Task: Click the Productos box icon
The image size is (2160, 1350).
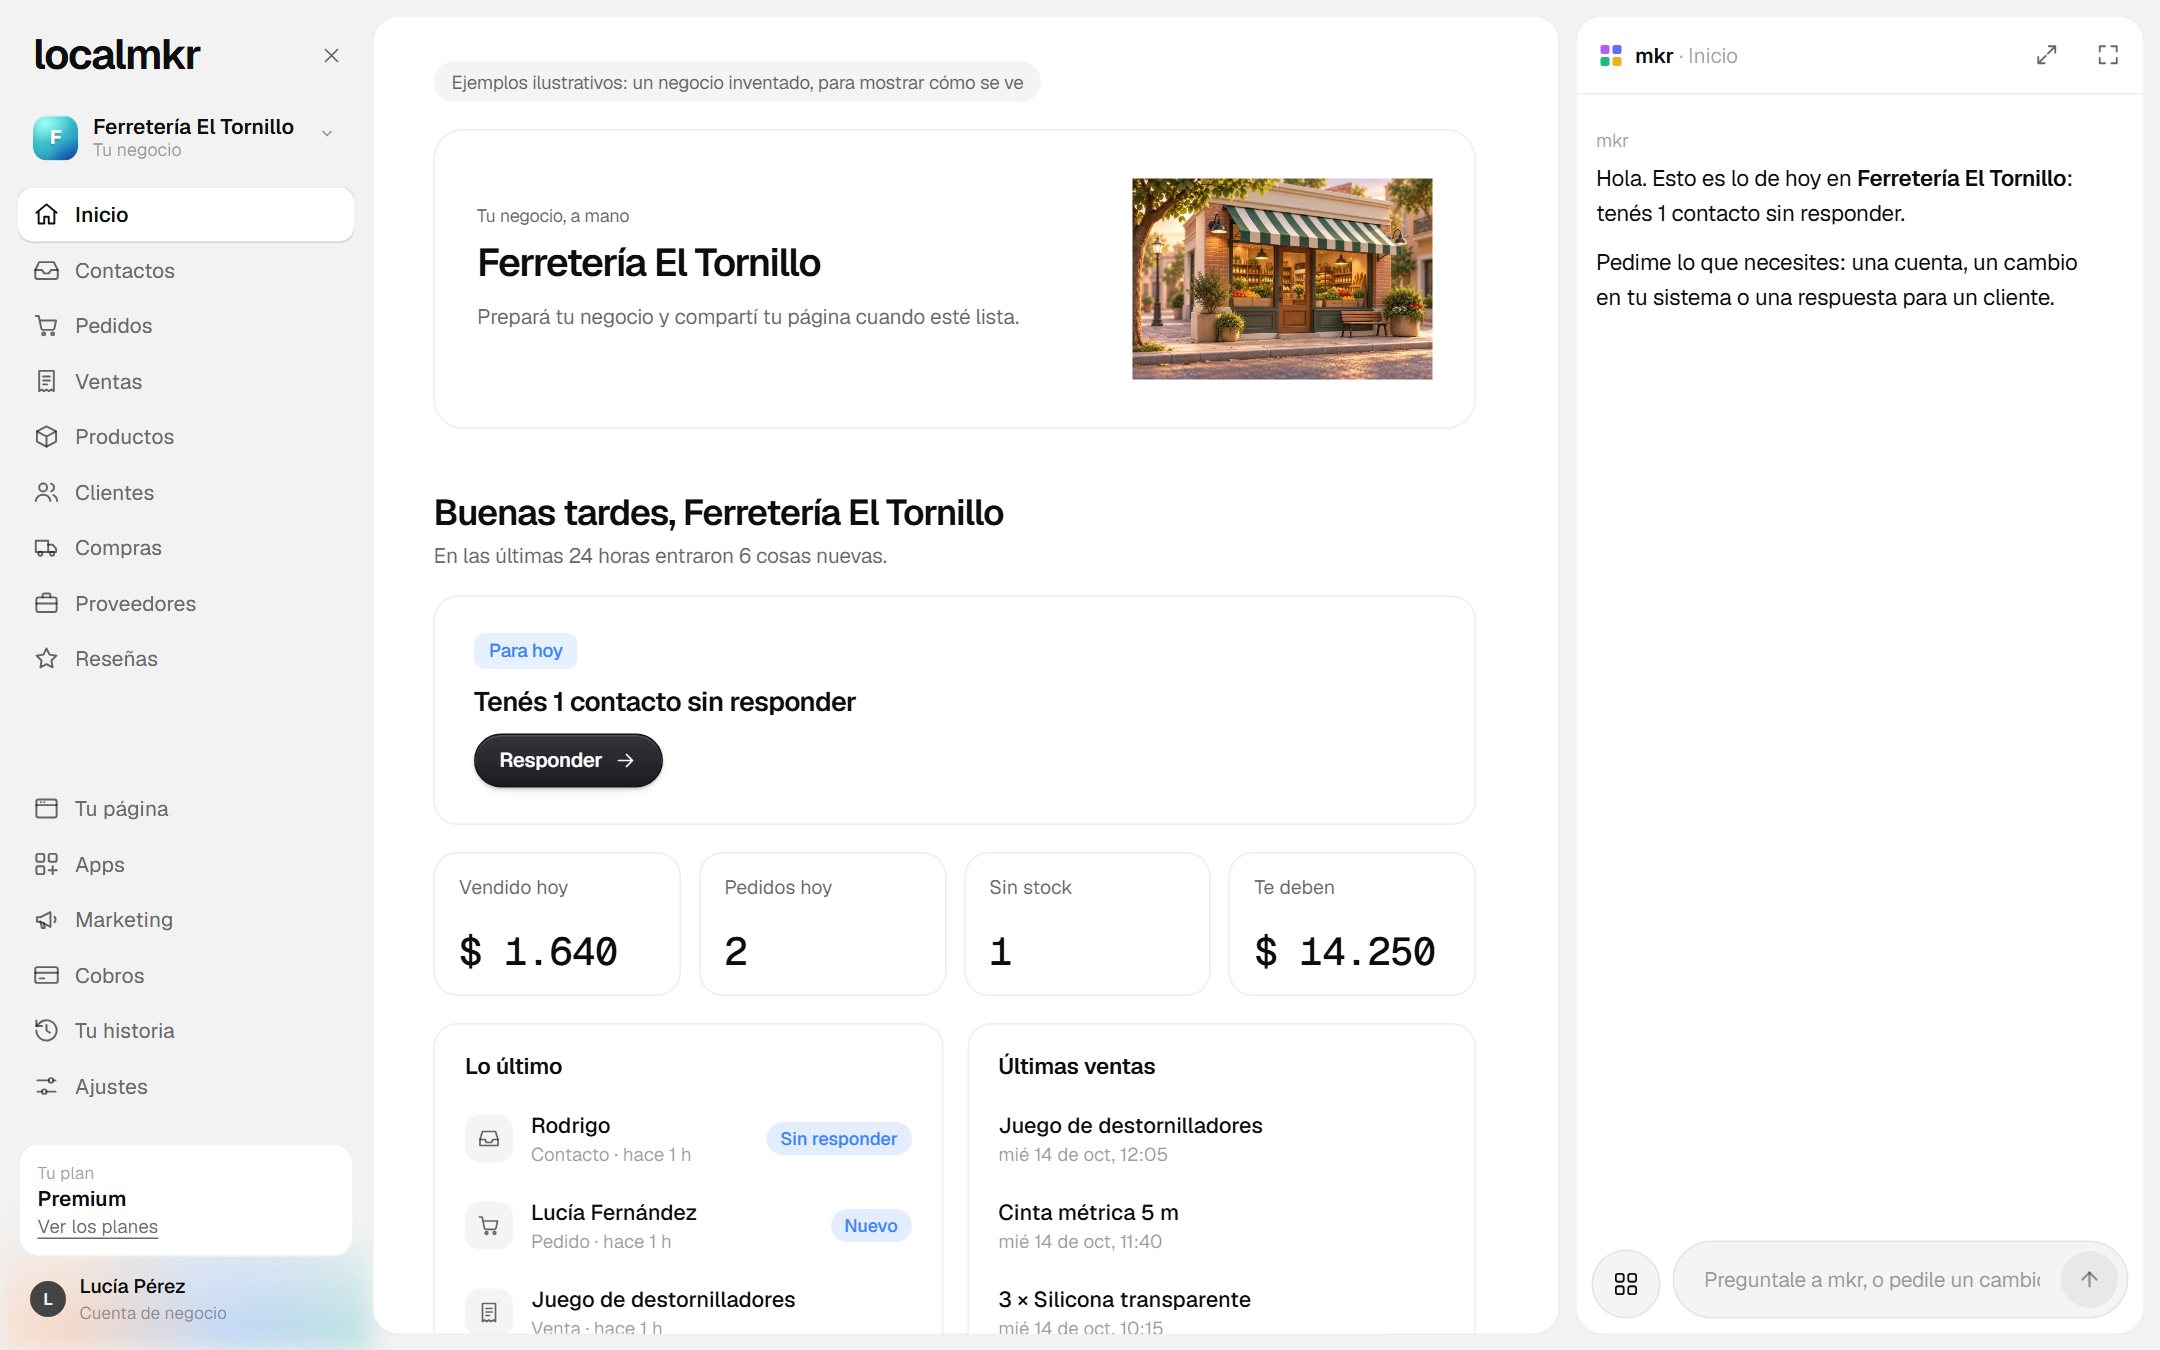Action: point(46,436)
